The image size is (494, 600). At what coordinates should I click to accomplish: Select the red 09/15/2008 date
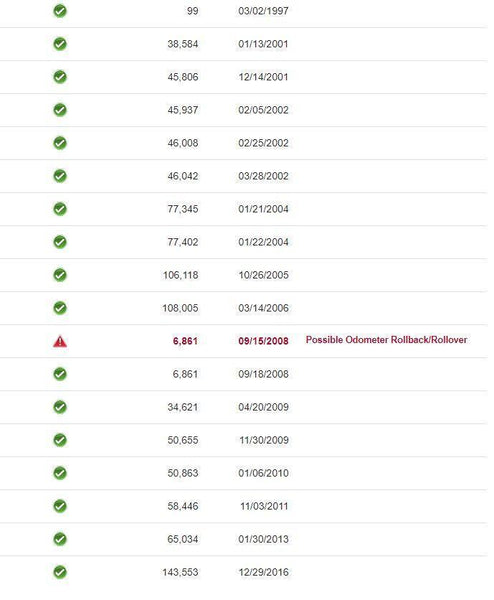point(263,341)
